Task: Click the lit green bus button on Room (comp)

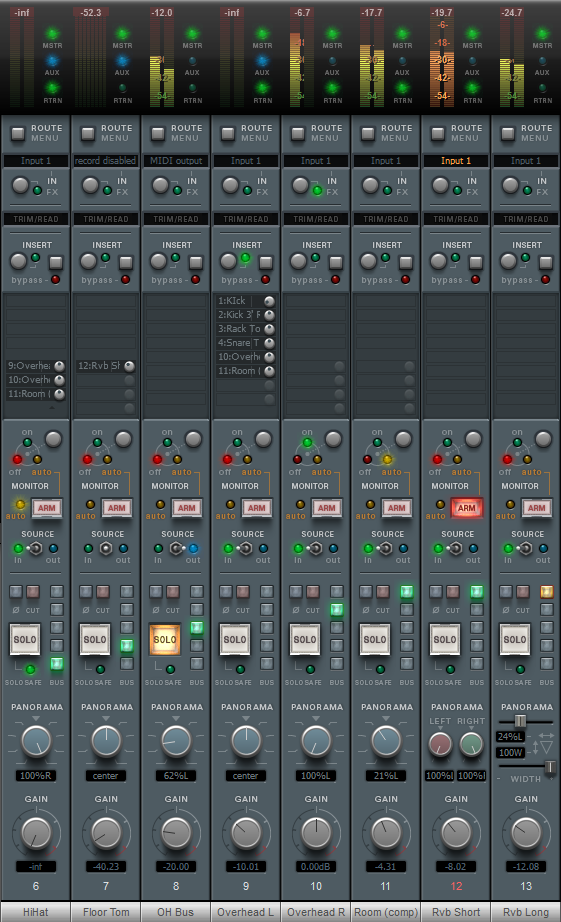Action: pyautogui.click(x=406, y=592)
